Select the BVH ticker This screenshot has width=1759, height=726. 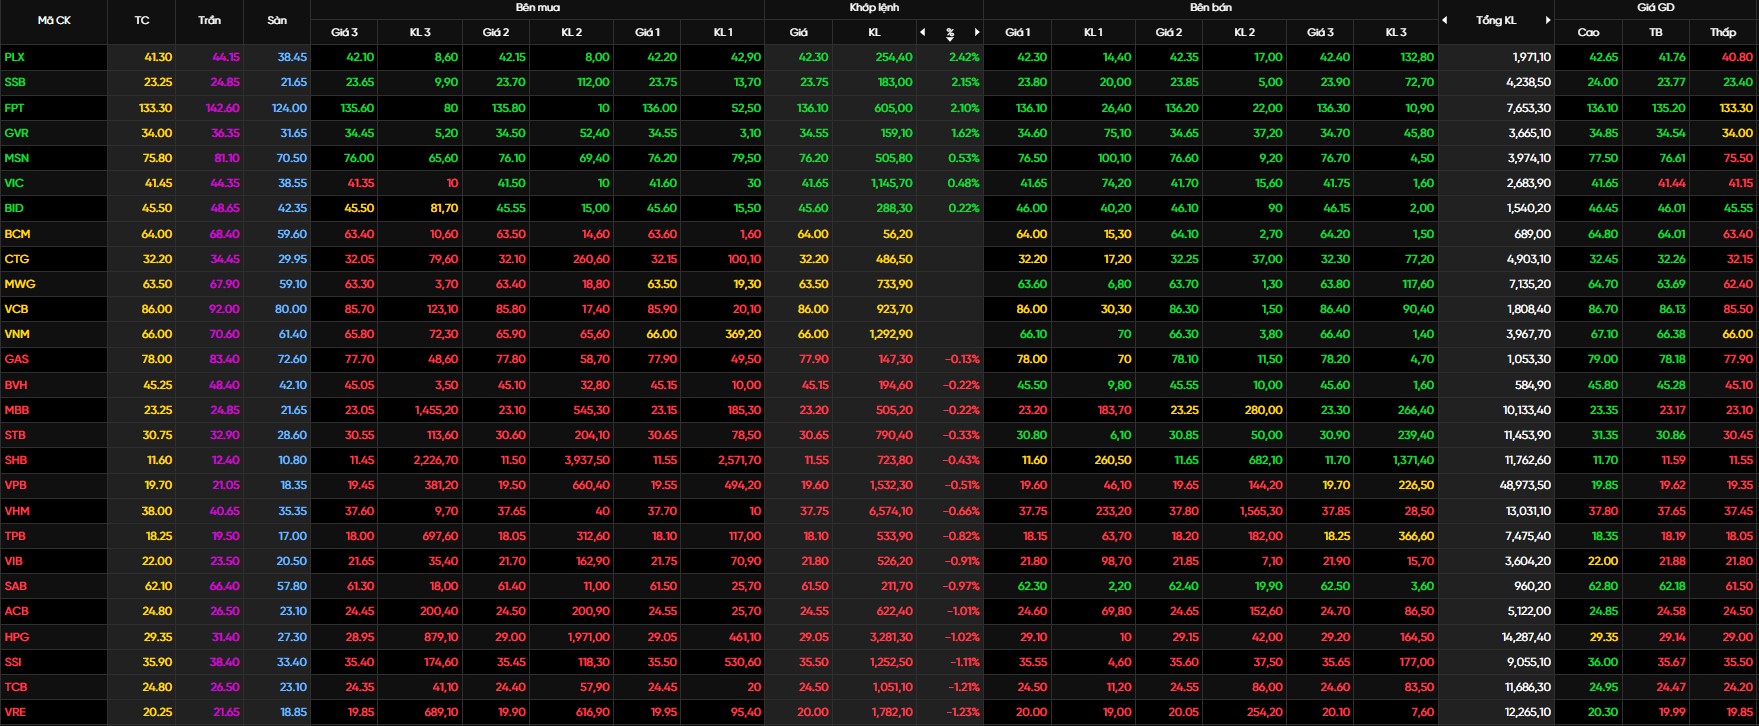(16, 385)
